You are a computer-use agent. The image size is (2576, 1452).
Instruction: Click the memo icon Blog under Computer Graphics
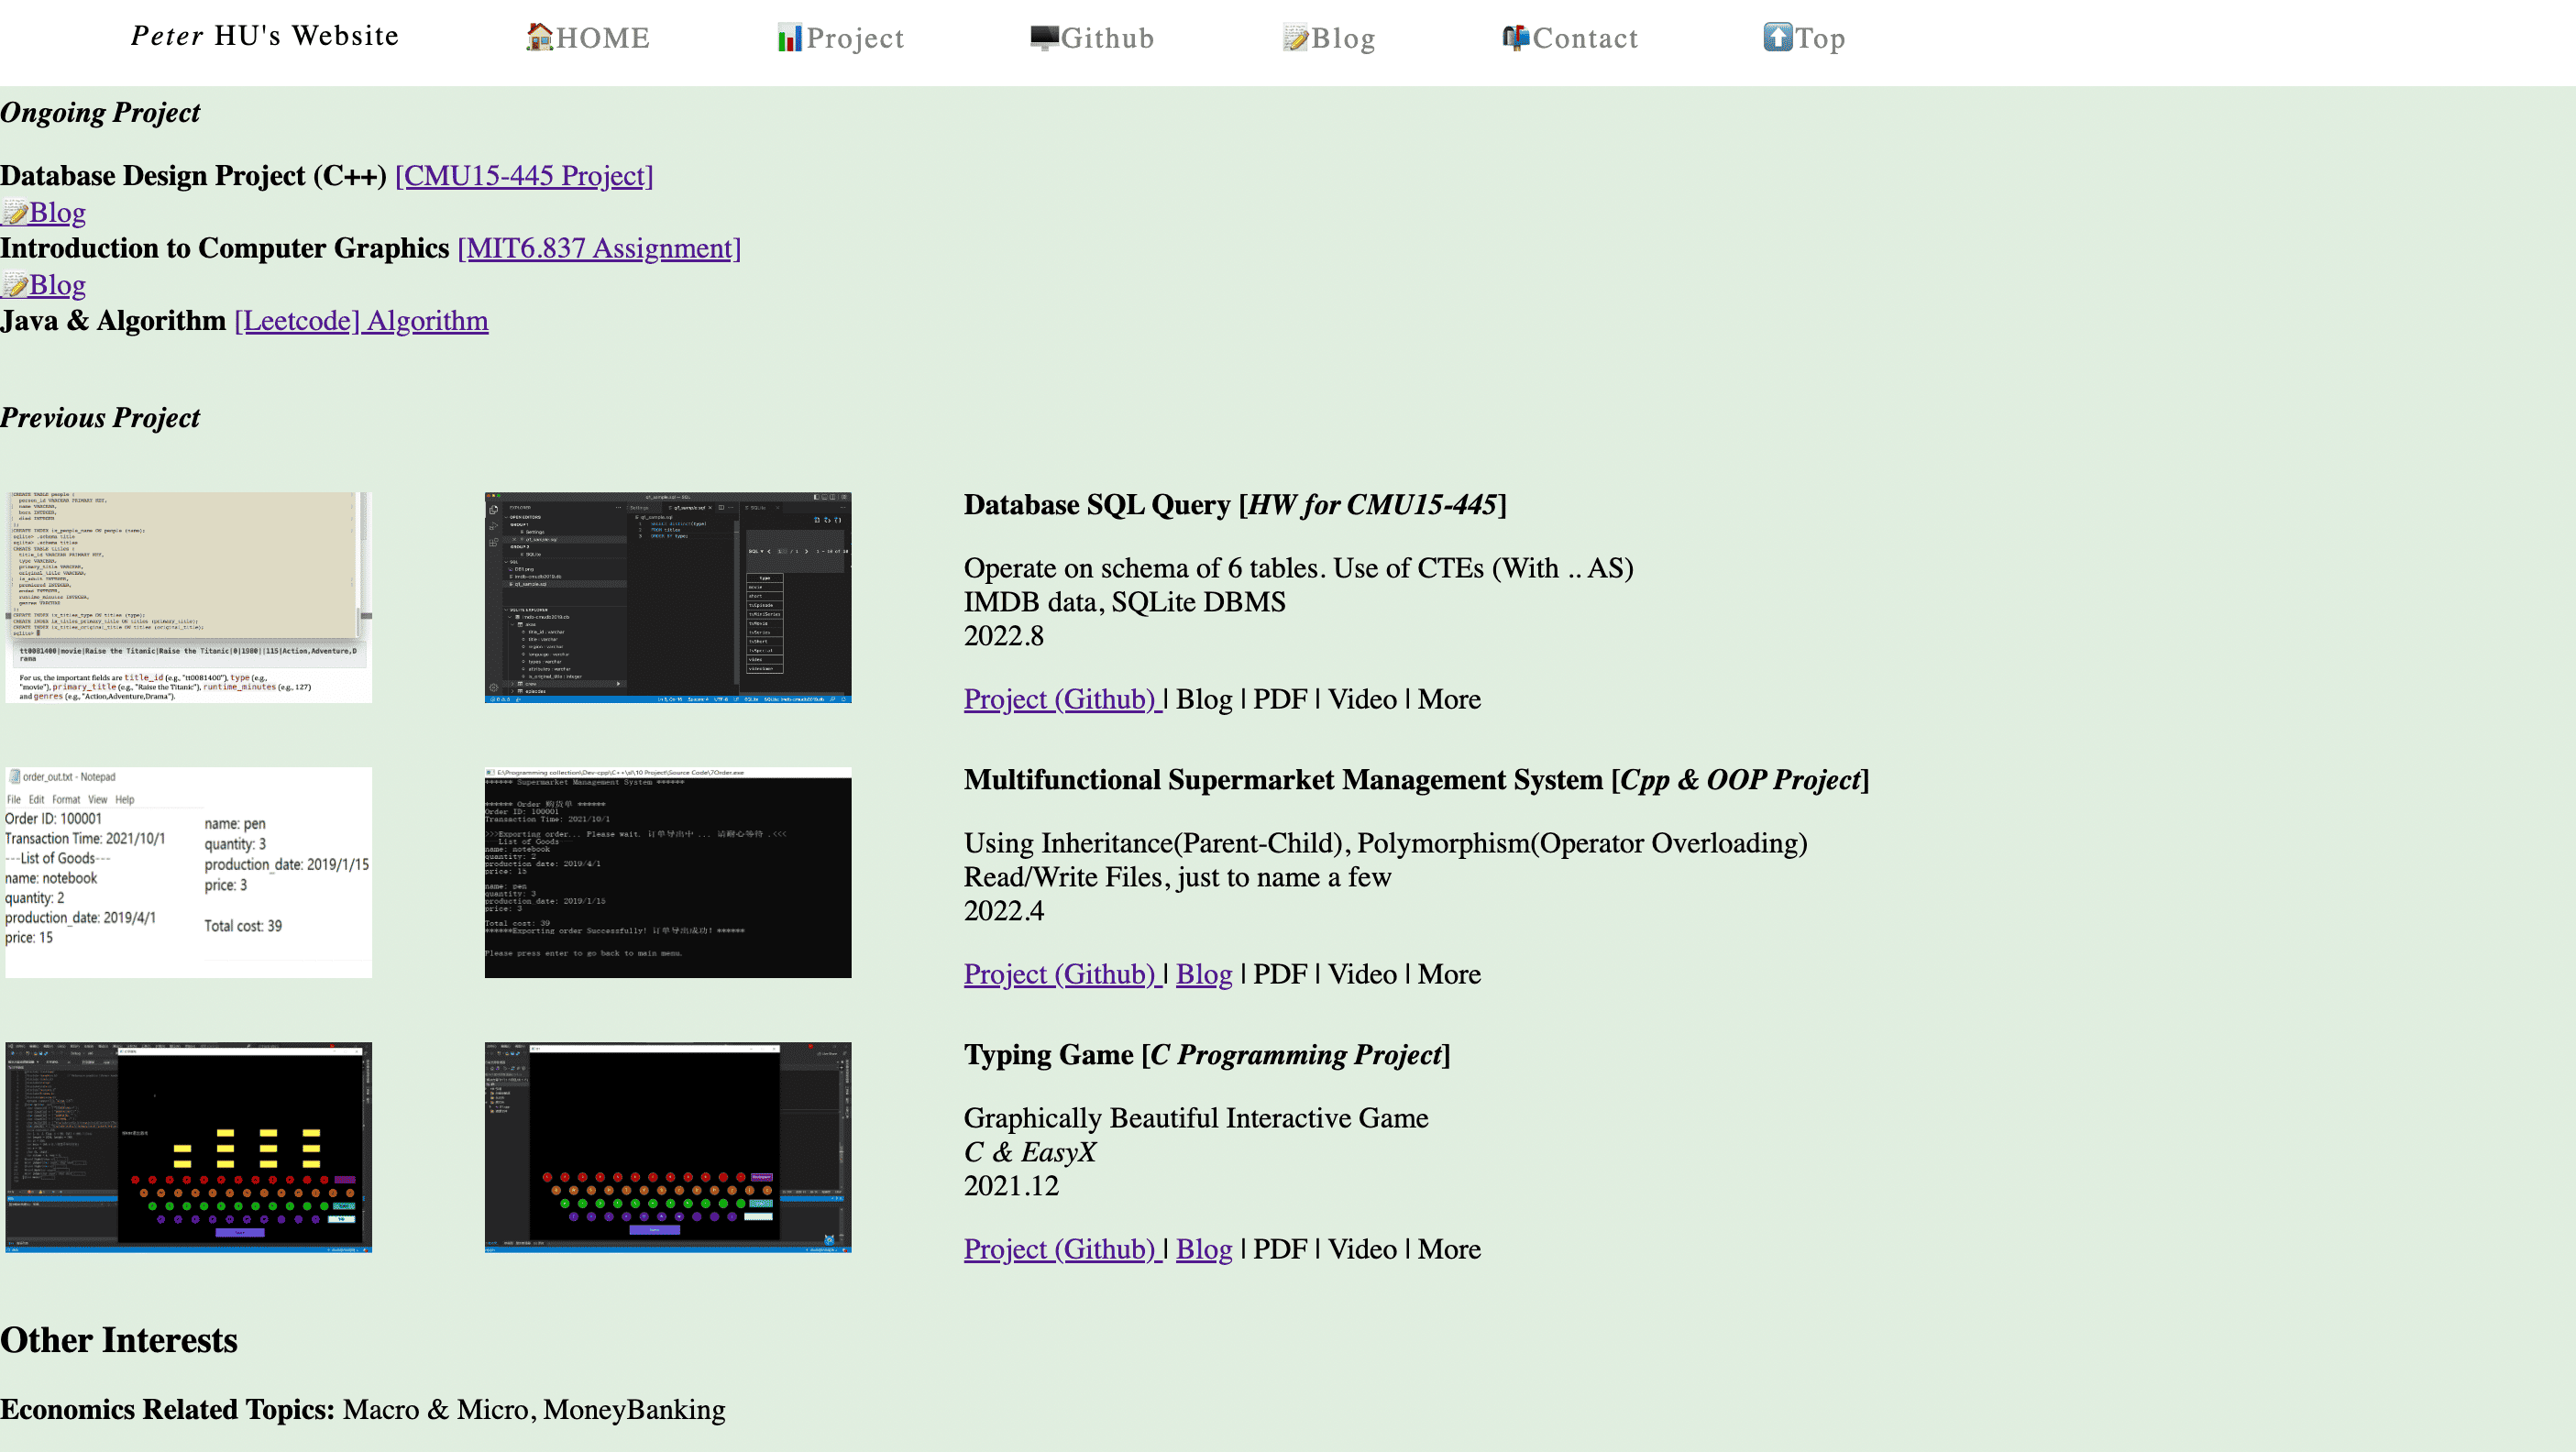pyautogui.click(x=42, y=284)
